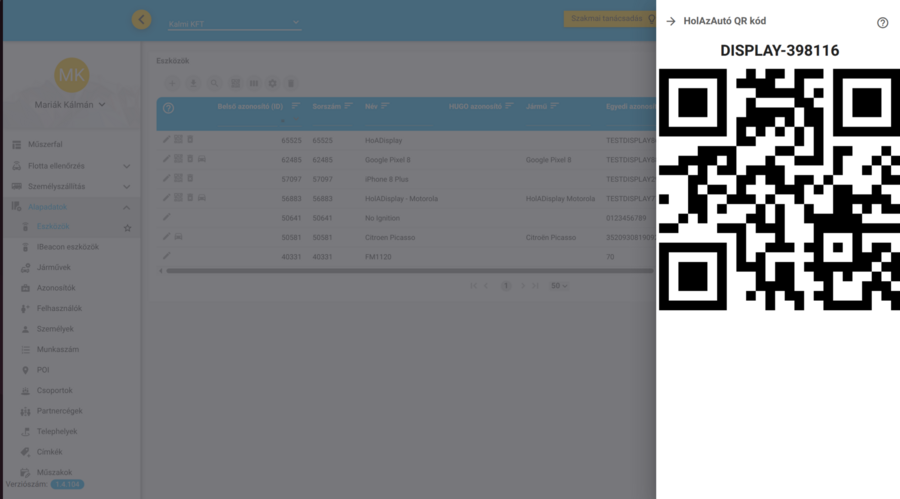Delete the HoADisplay row
Viewport: 900px width, 499px height.
(190, 139)
